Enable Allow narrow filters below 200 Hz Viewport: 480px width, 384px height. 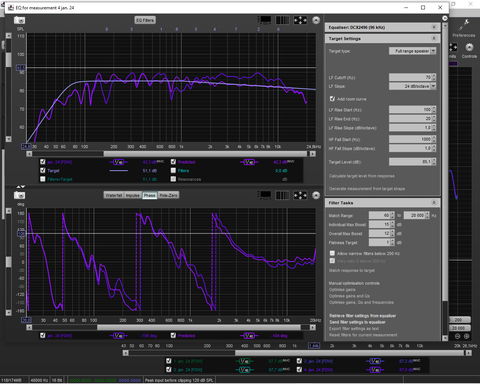(332, 253)
